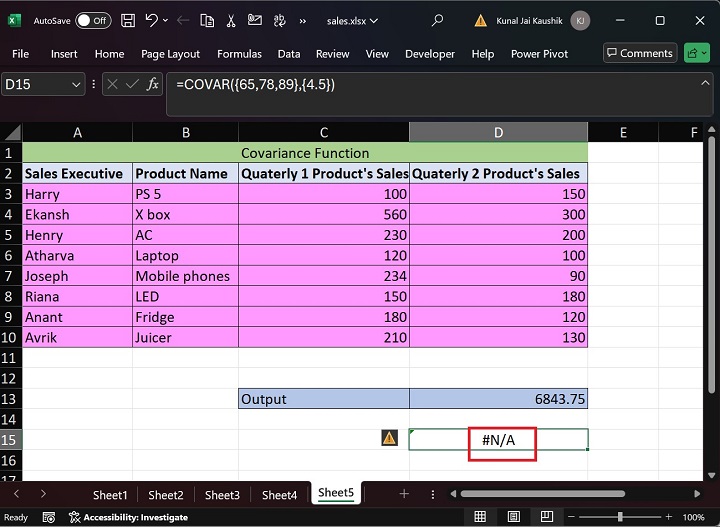This screenshot has height=527, width=720.
Task: Click the error warning icon beside D15
Action: click(389, 438)
